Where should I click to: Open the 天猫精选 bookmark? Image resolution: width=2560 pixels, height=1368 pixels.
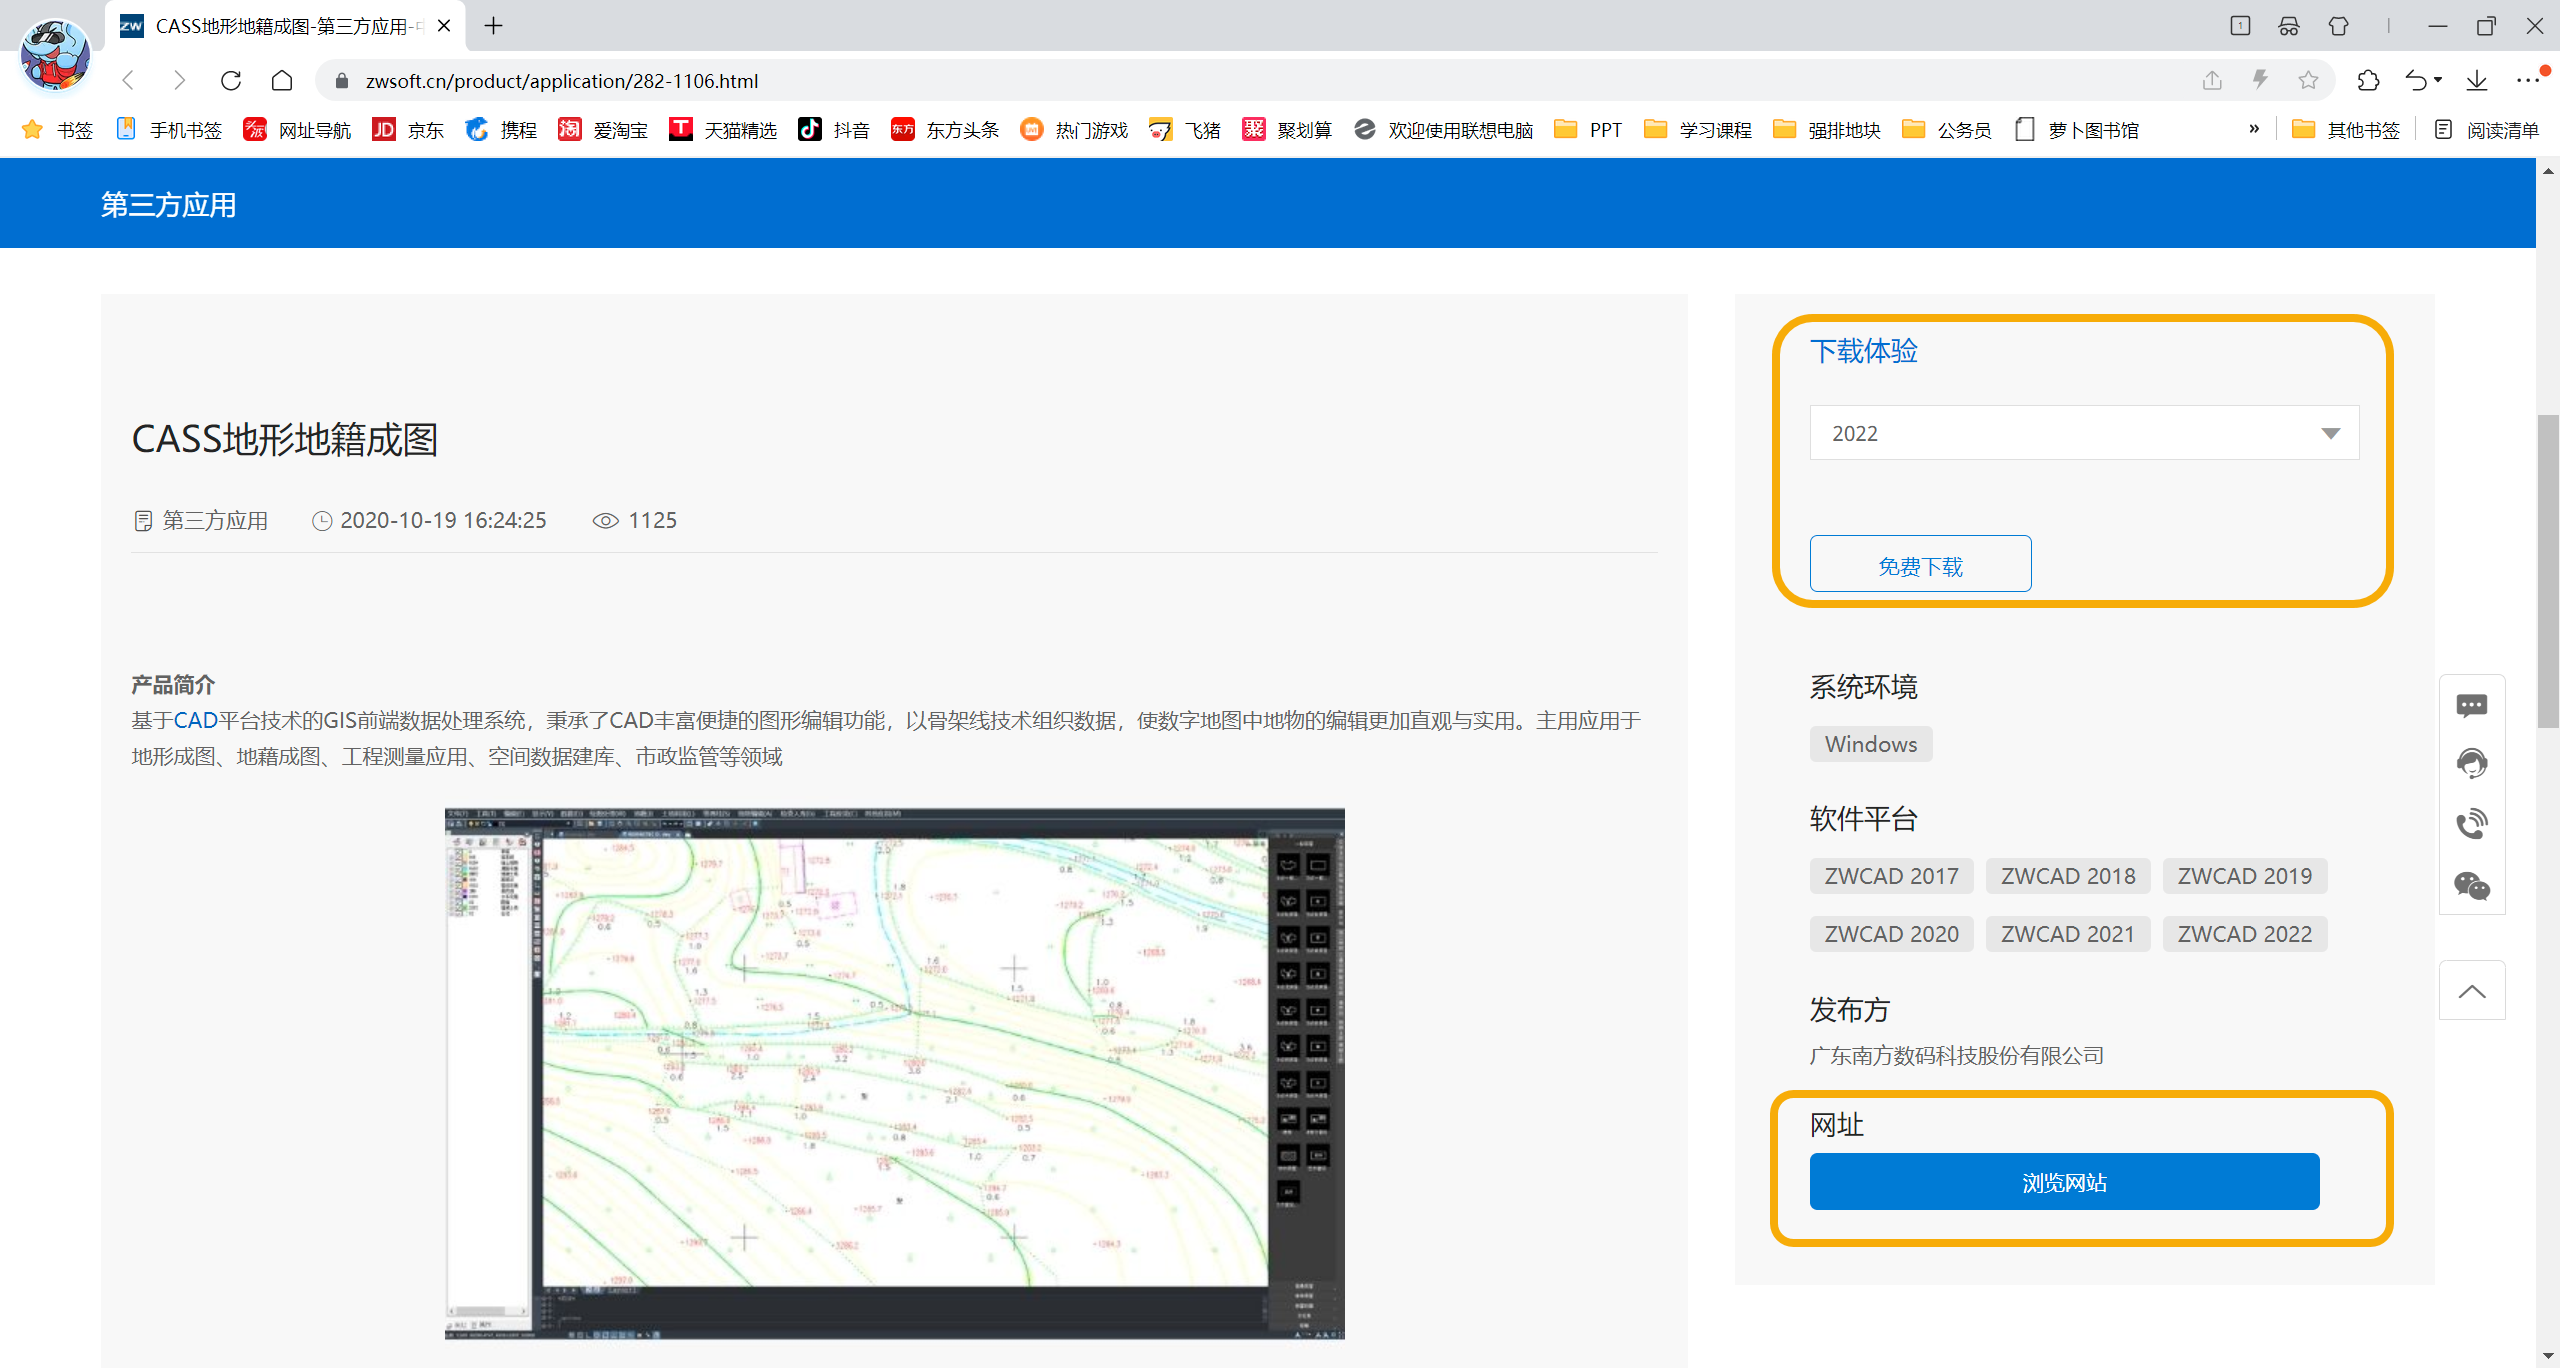click(x=723, y=129)
